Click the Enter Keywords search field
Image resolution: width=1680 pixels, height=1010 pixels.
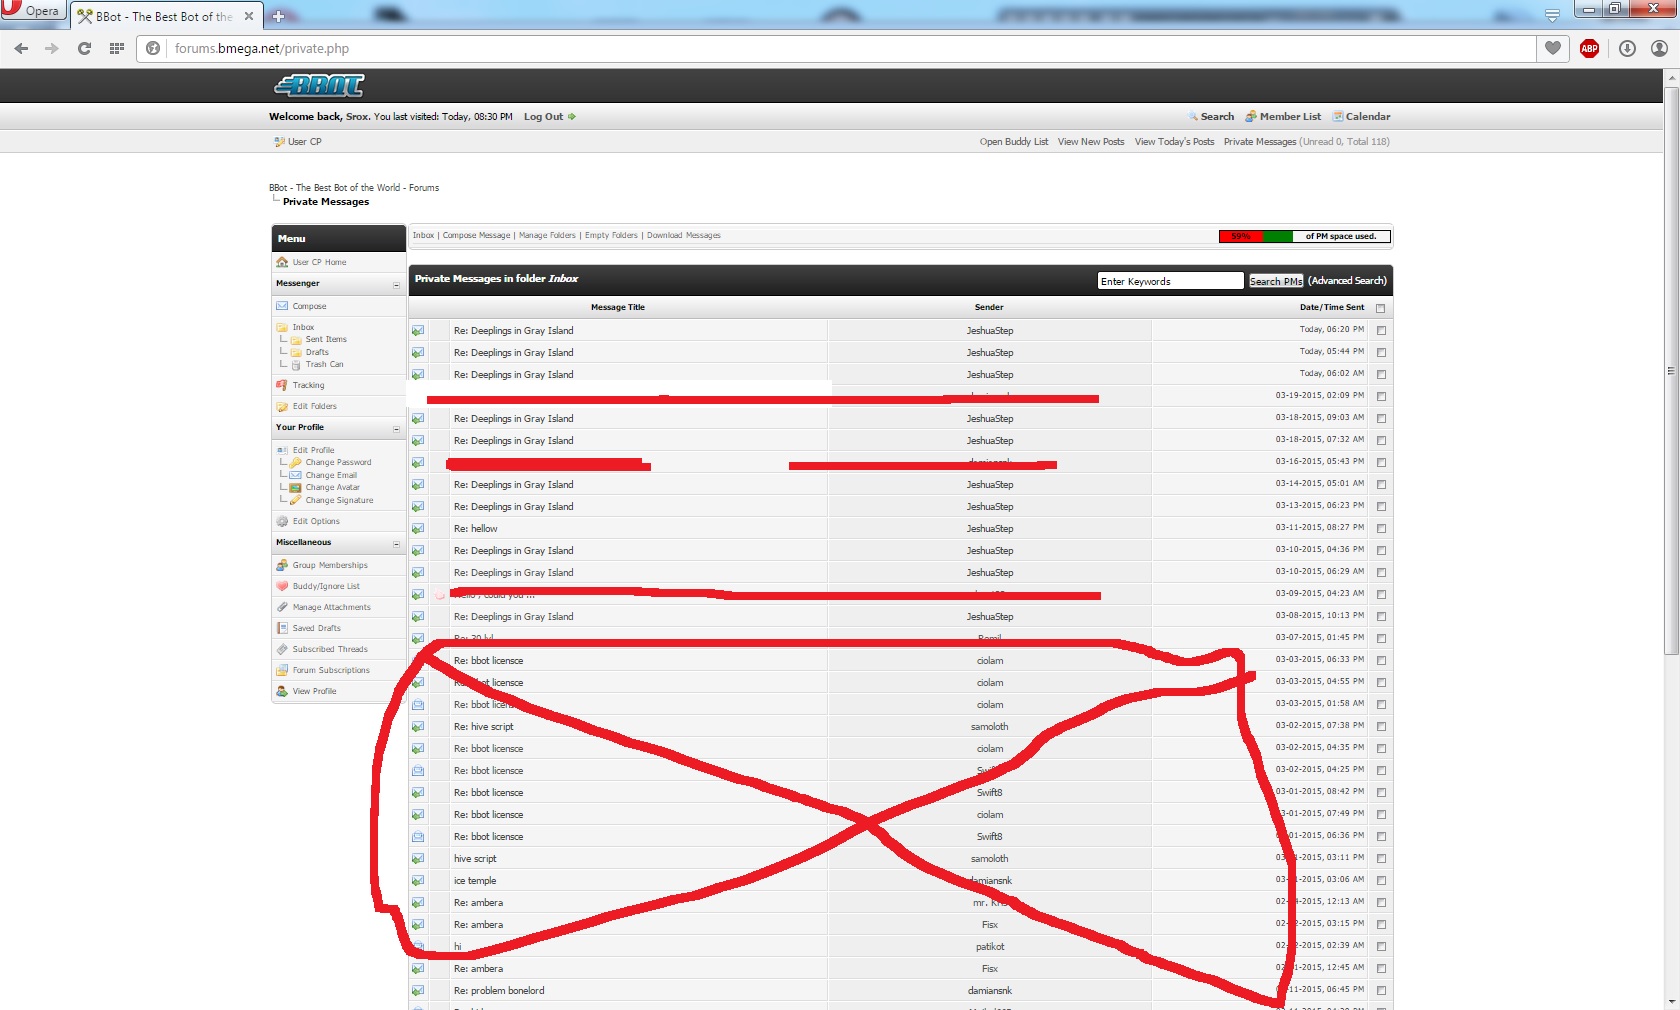1169,281
